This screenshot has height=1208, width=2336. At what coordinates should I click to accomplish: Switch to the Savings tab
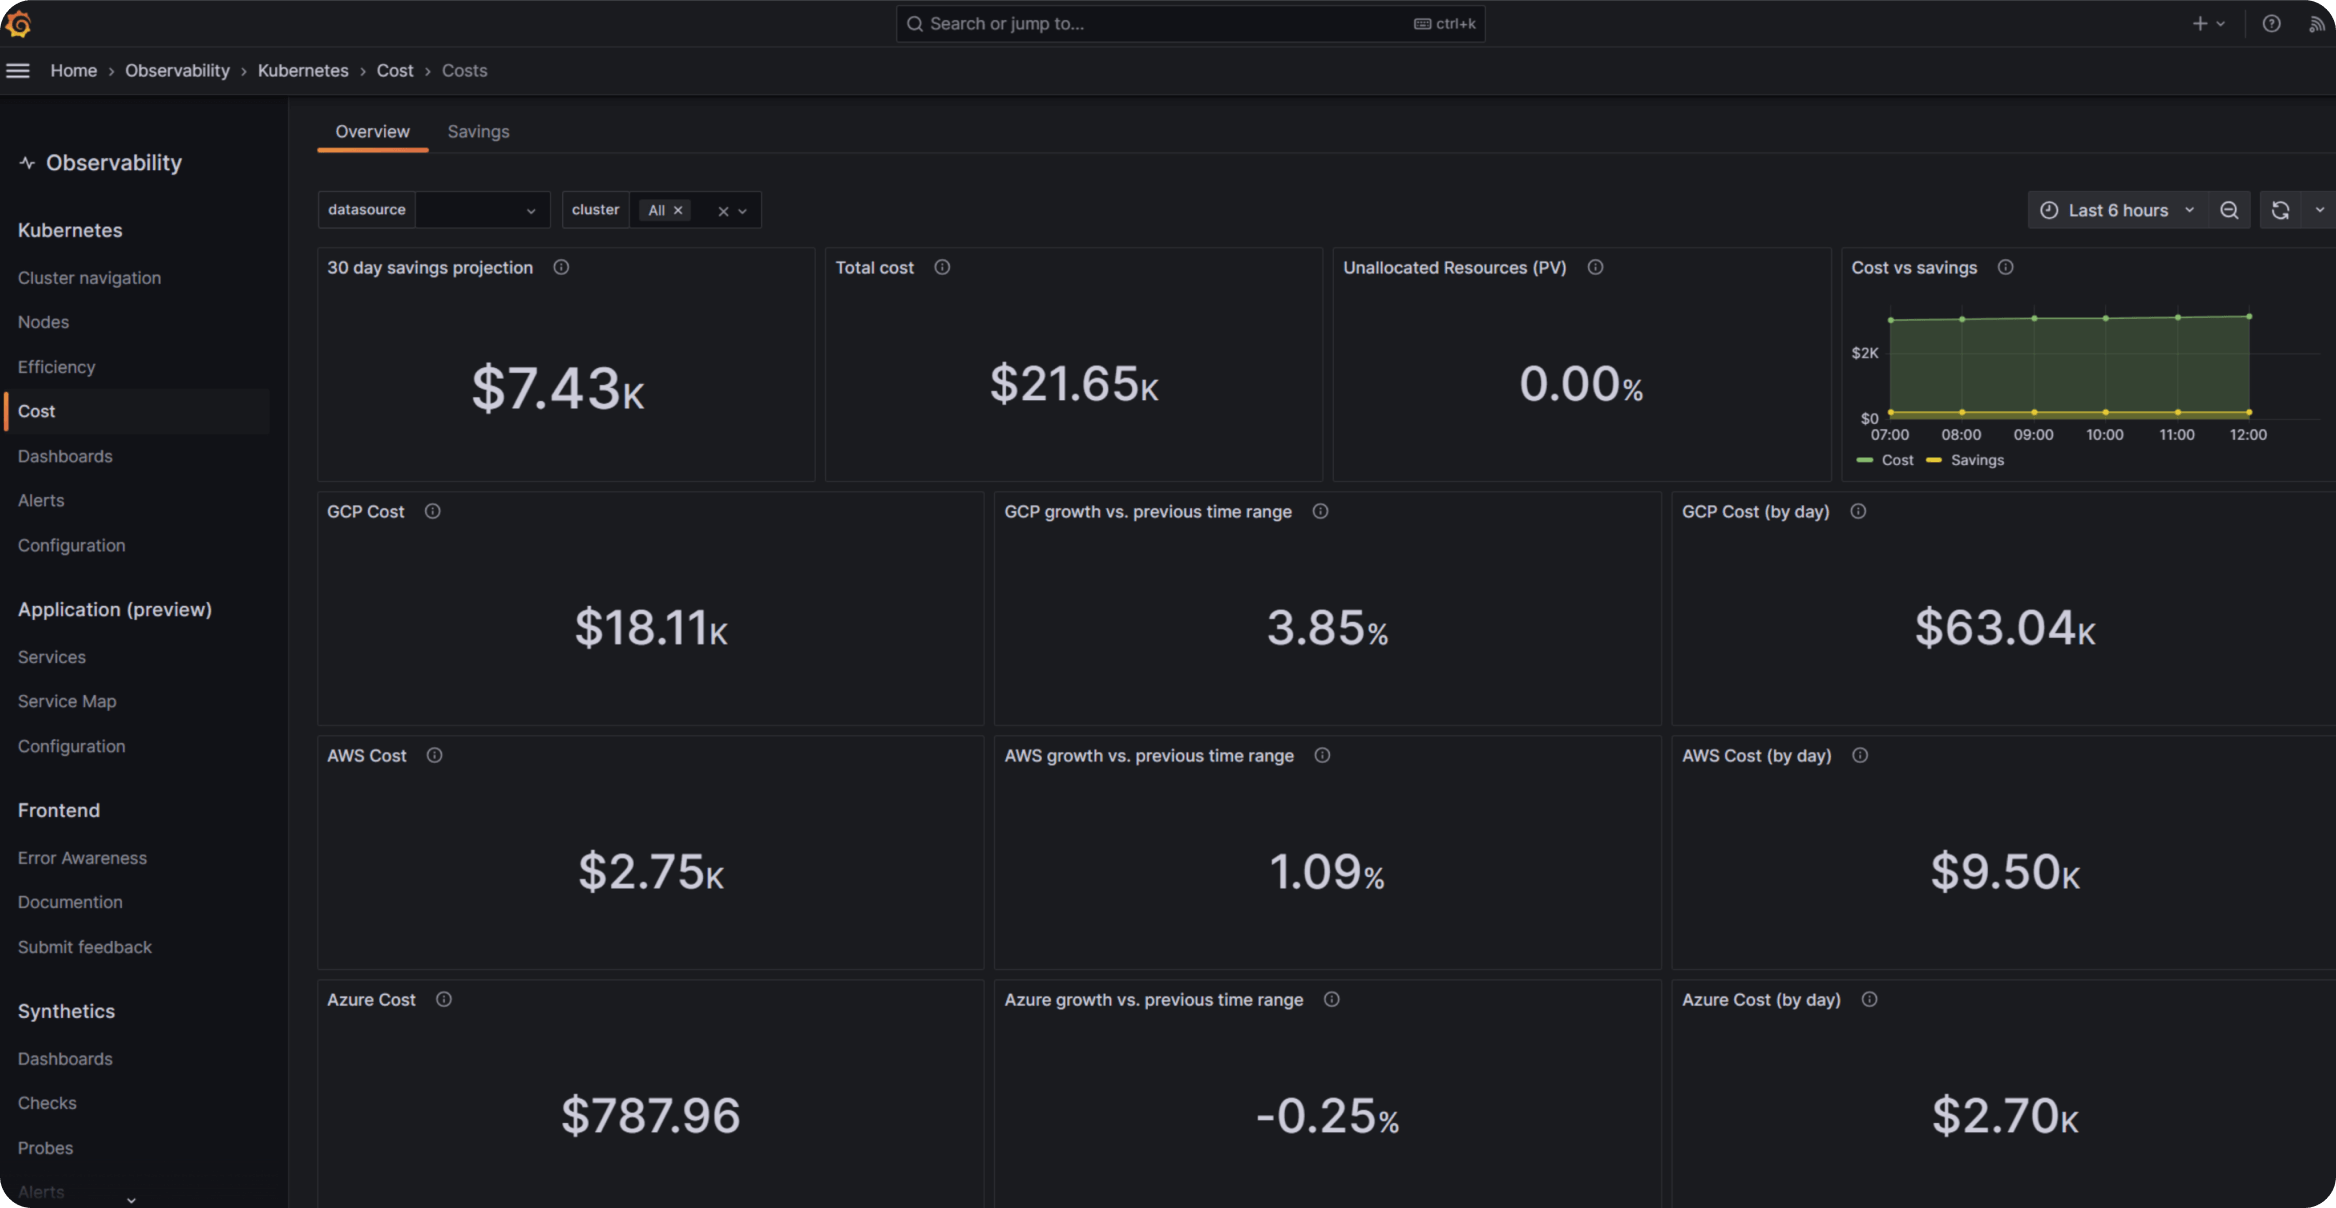(x=478, y=131)
